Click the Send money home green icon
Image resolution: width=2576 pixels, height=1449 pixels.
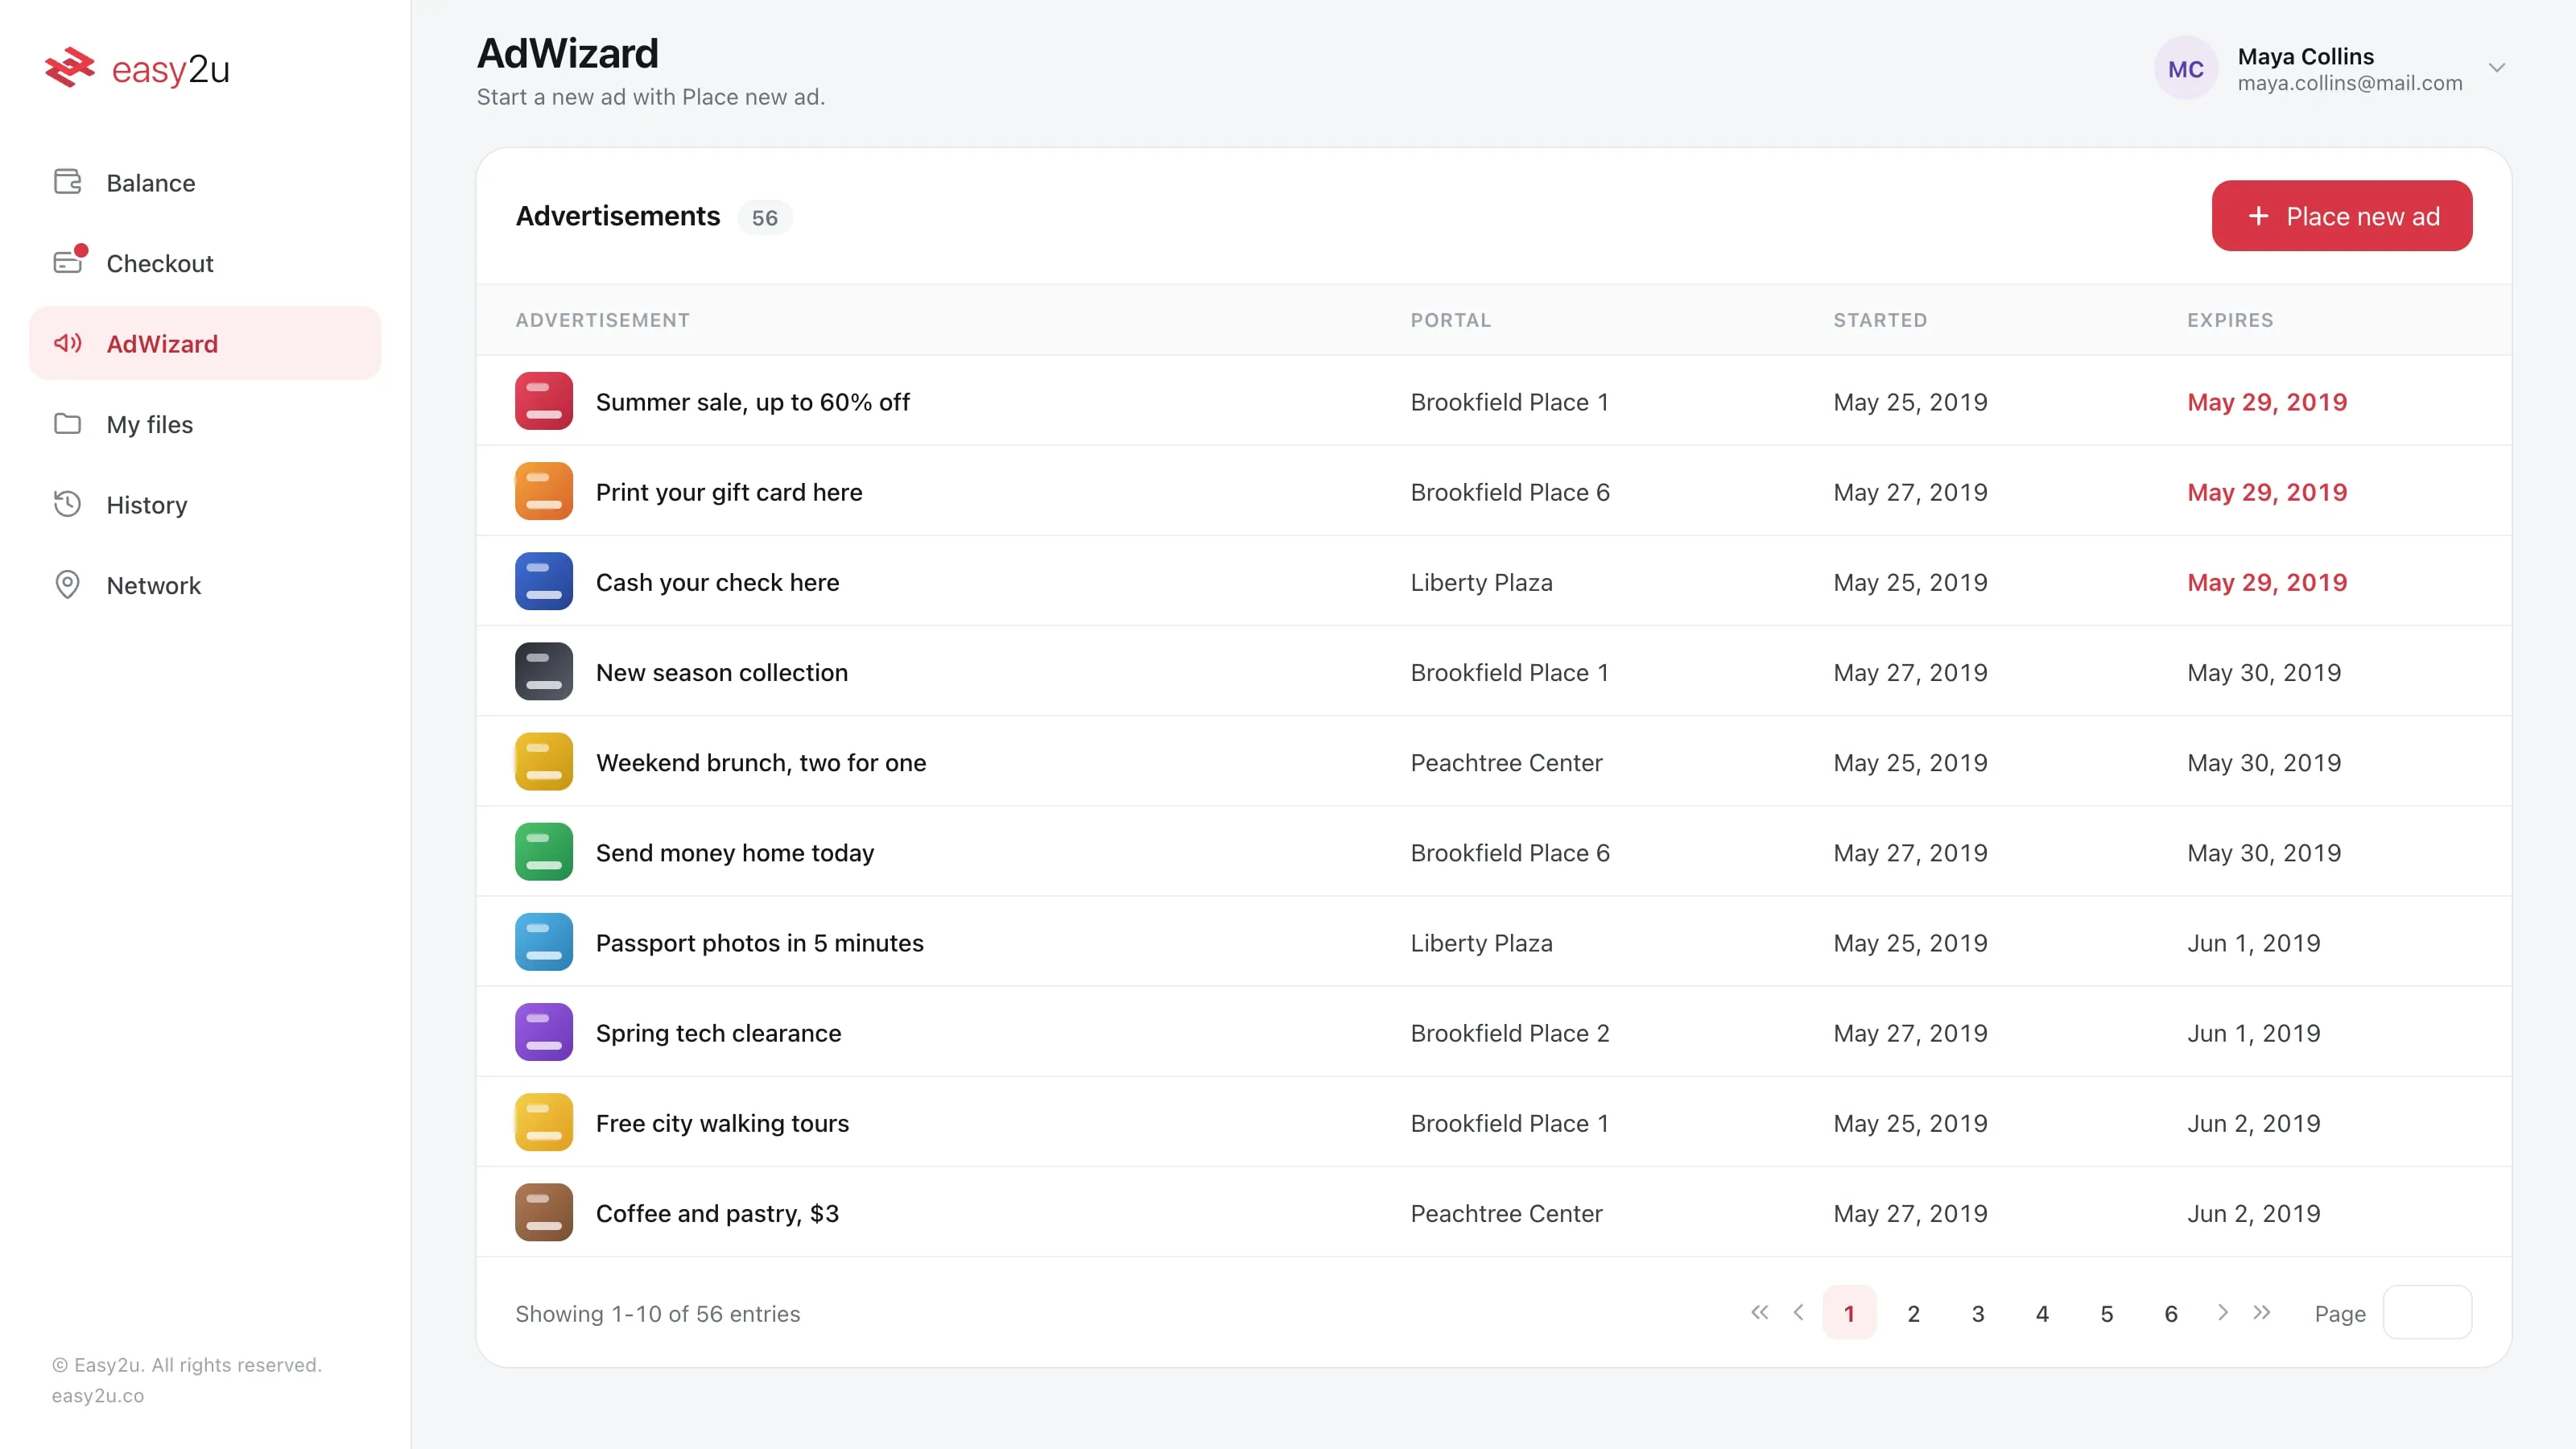click(544, 852)
